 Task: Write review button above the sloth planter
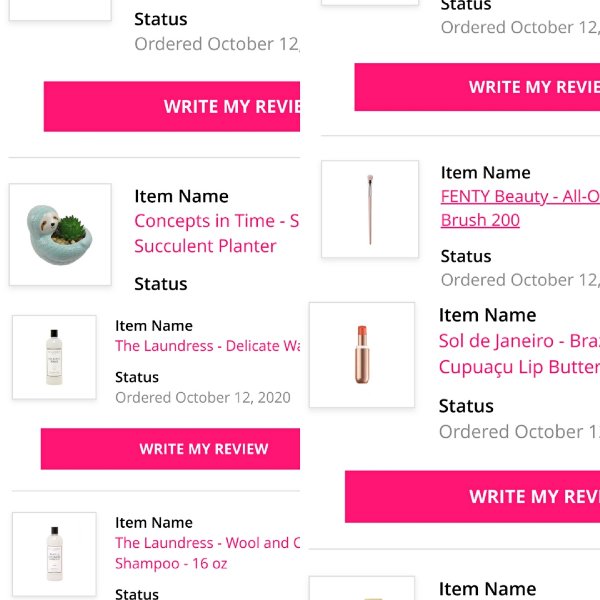pos(172,106)
